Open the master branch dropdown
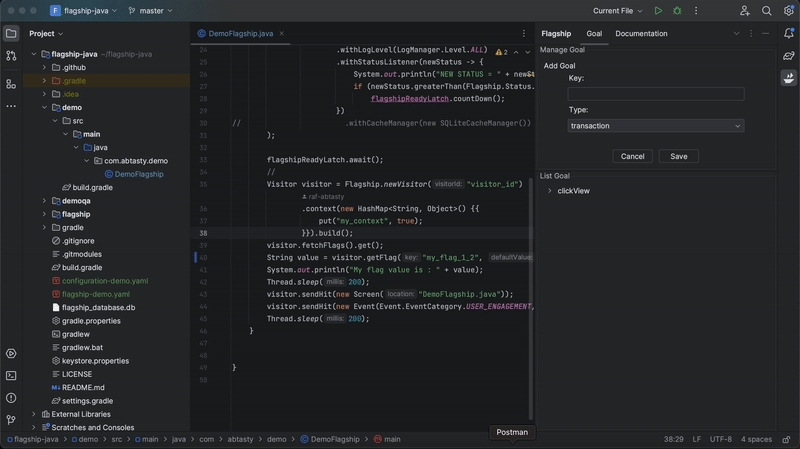800x449 pixels. click(x=150, y=11)
